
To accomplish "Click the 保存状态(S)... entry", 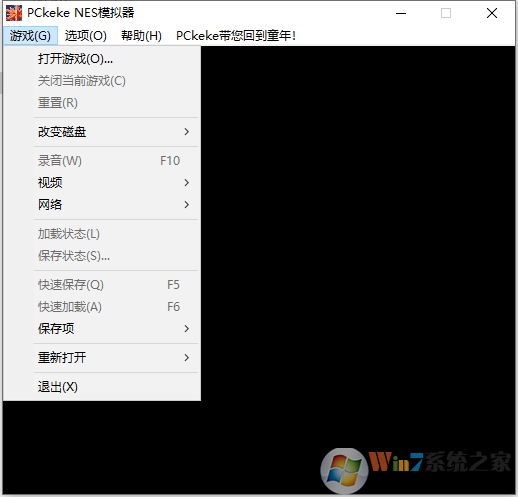I will (x=102, y=256).
